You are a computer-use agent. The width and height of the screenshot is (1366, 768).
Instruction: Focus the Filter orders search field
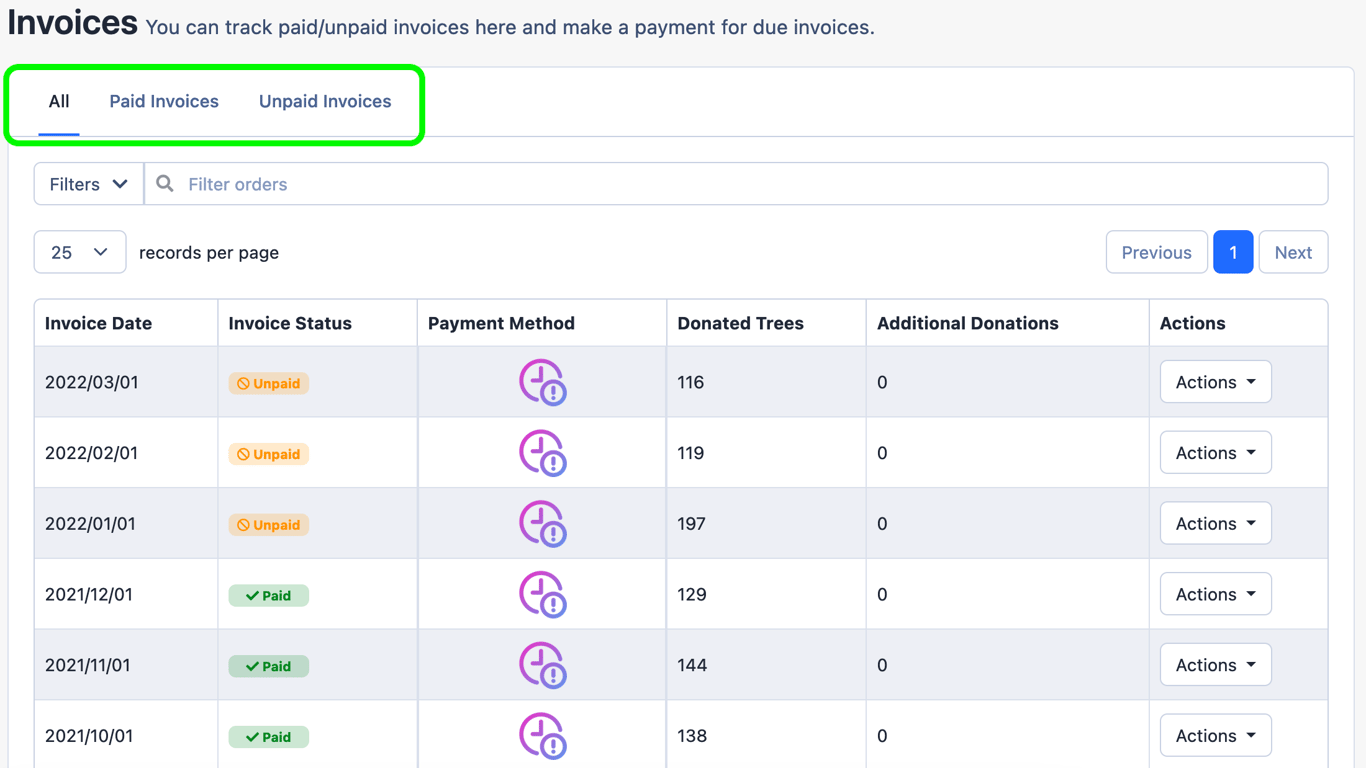point(736,184)
